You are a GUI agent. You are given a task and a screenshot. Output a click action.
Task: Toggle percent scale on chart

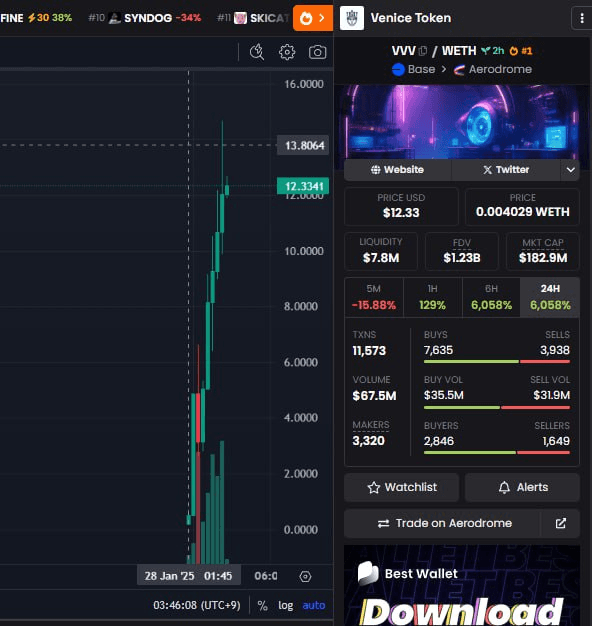tap(262, 605)
